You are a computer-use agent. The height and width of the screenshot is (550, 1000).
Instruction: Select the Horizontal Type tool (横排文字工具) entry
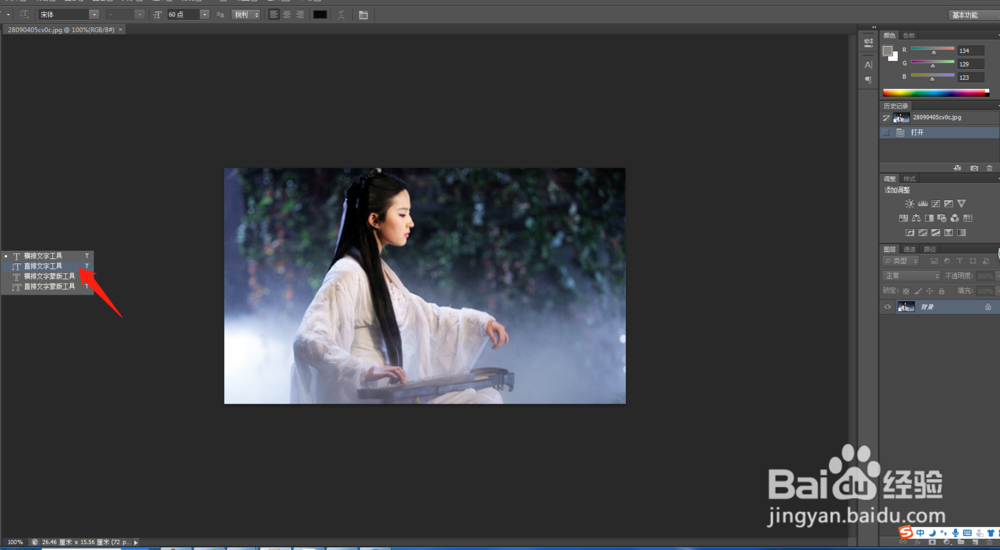pyautogui.click(x=47, y=256)
